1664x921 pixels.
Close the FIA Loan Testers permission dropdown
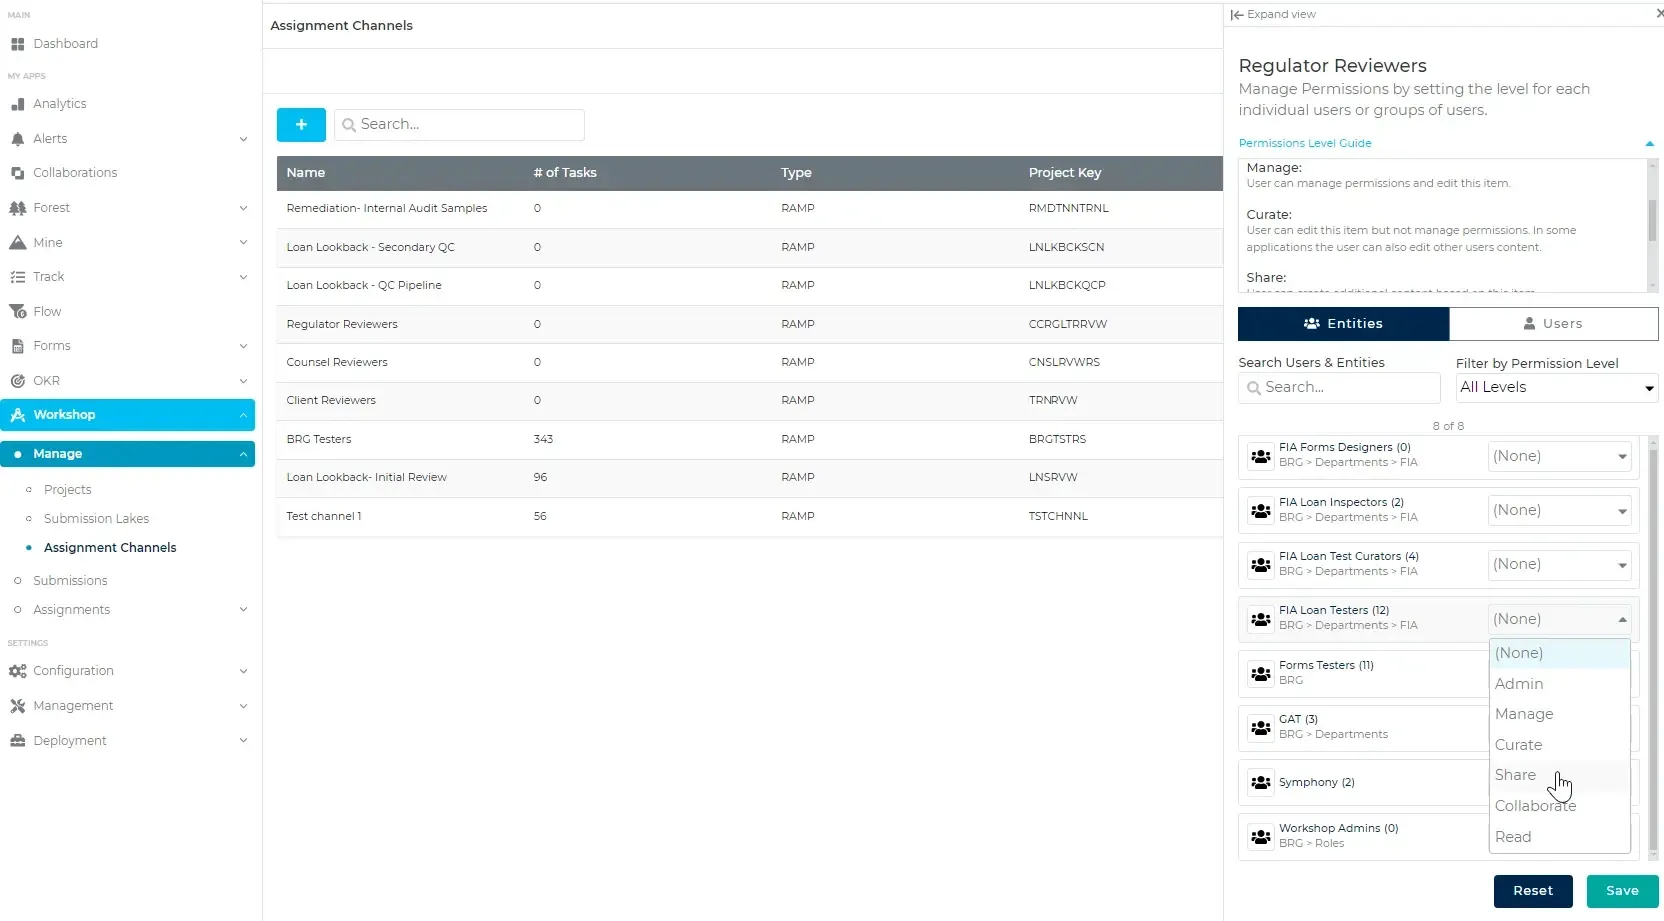[1560, 619]
